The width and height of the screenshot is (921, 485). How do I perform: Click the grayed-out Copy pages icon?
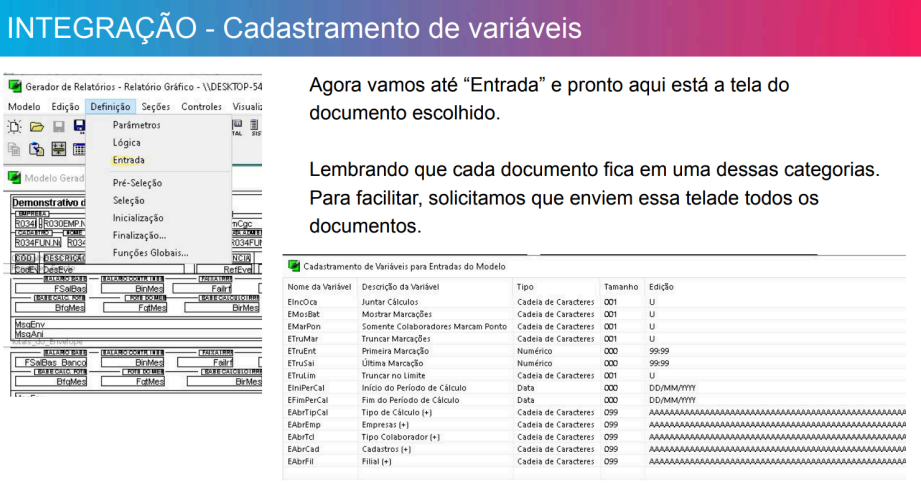click(15, 149)
